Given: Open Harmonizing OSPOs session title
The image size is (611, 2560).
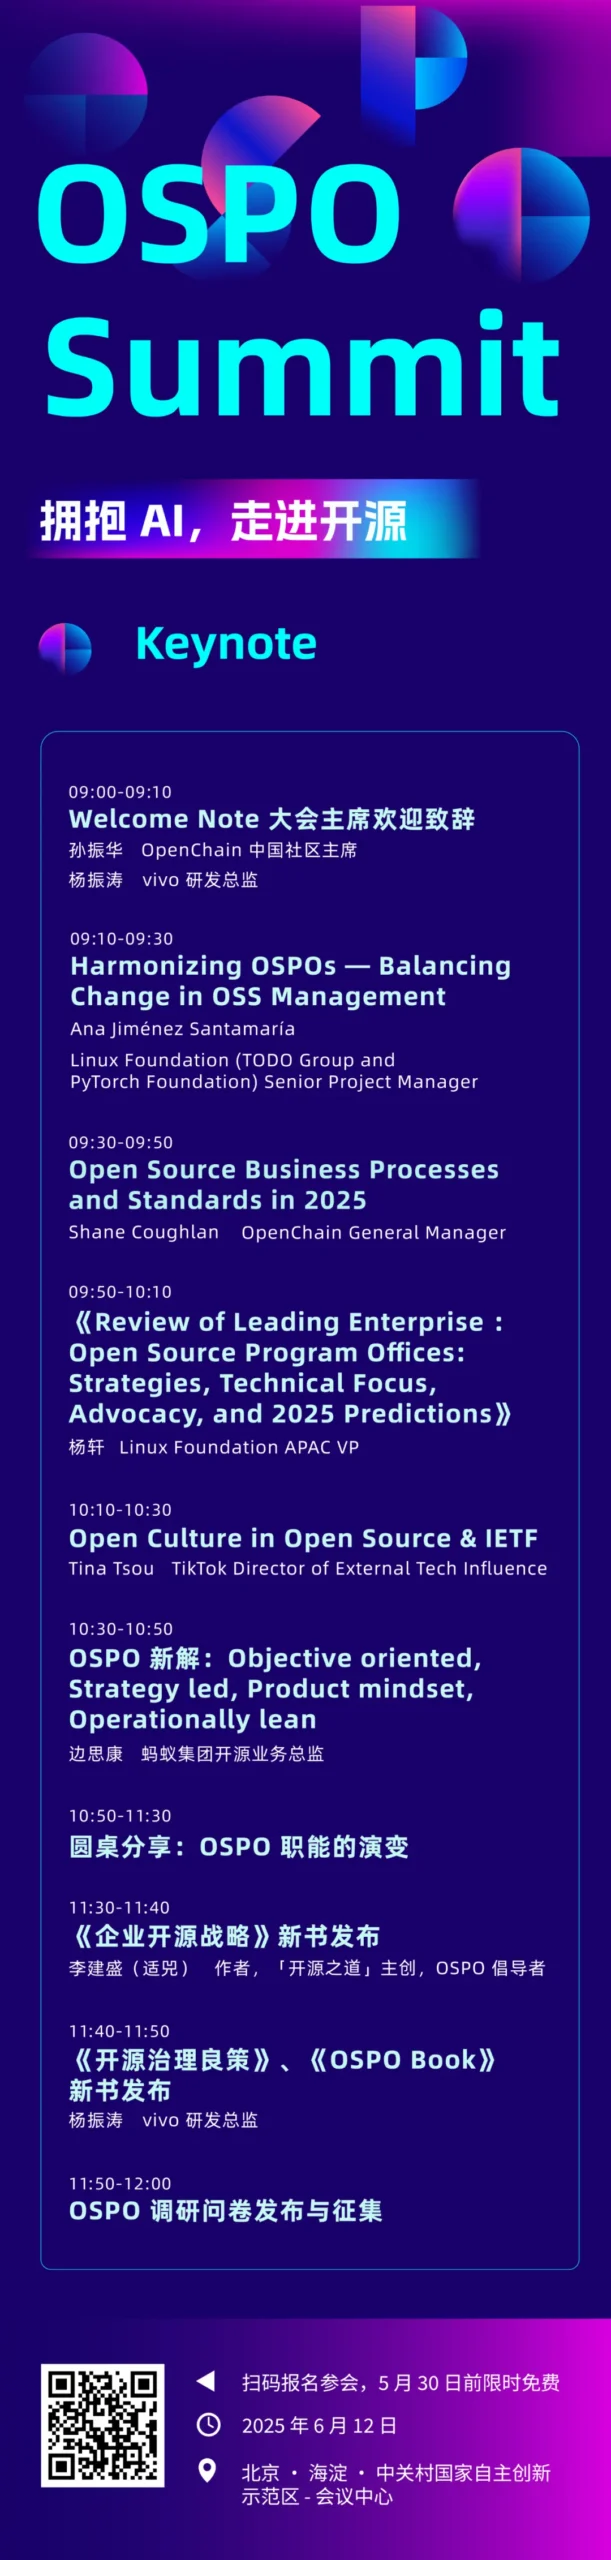Looking at the screenshot, I should (x=290, y=980).
